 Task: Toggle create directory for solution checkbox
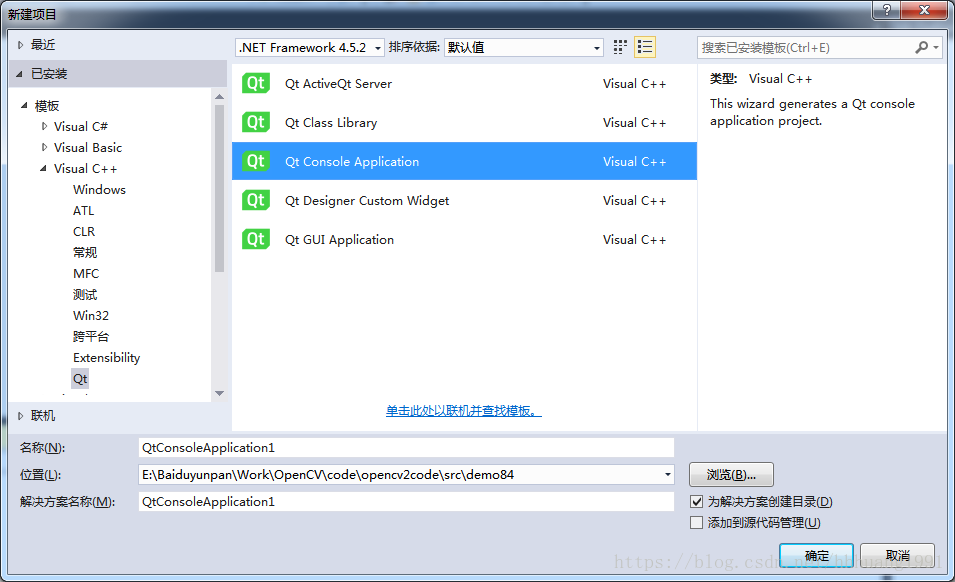(x=697, y=502)
